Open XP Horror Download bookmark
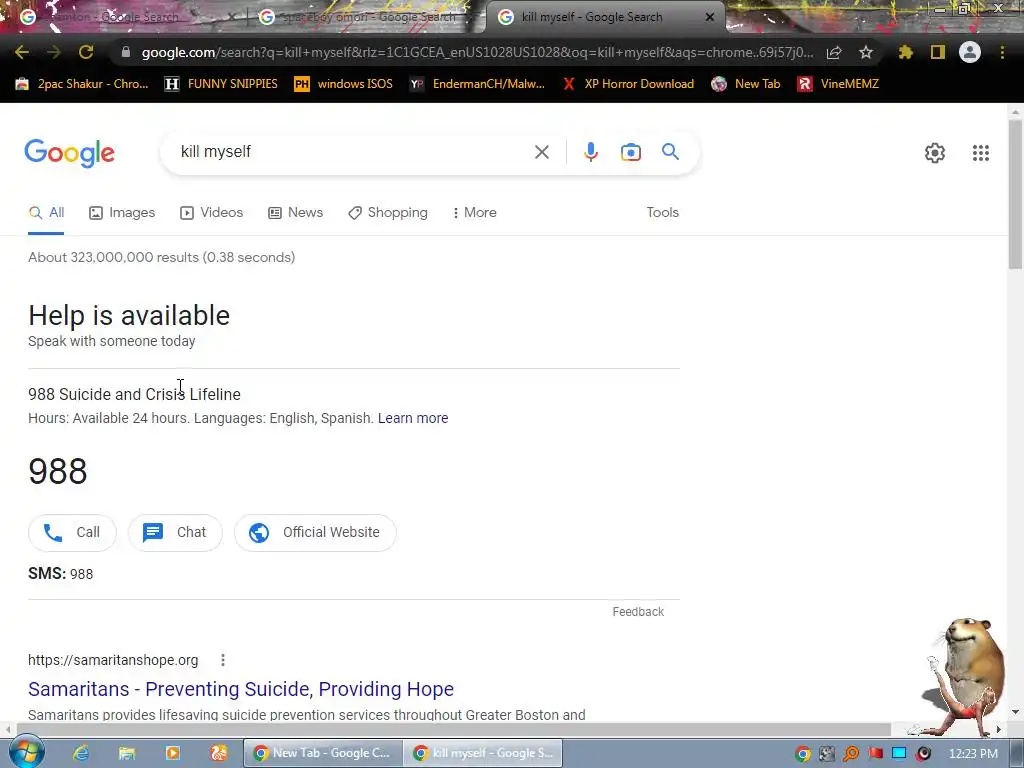The height and width of the screenshot is (768, 1024). coord(628,84)
